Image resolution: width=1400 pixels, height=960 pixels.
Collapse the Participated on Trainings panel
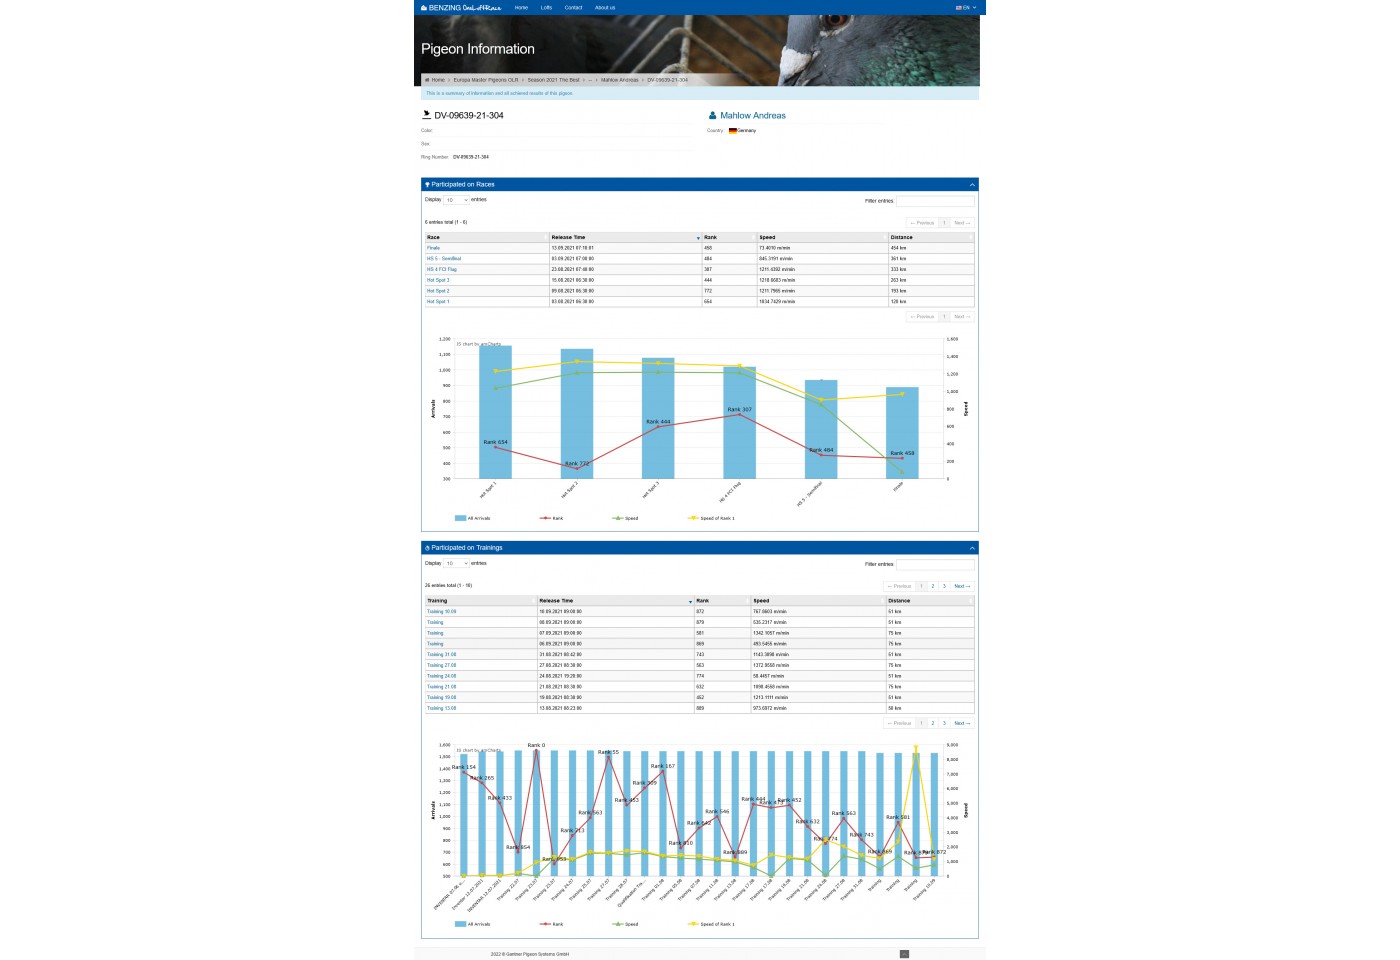coord(971,548)
